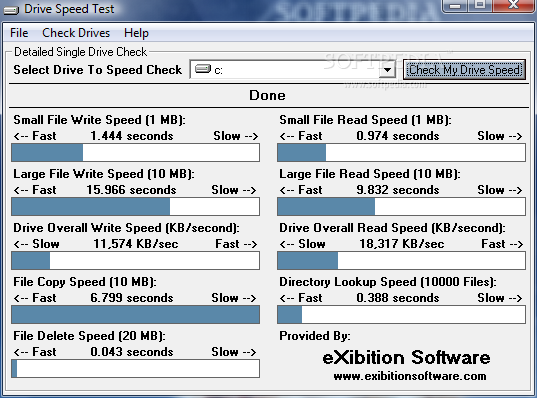The width and height of the screenshot is (537, 398).
Task: Click the 0.388 seconds value
Action: 398,298
